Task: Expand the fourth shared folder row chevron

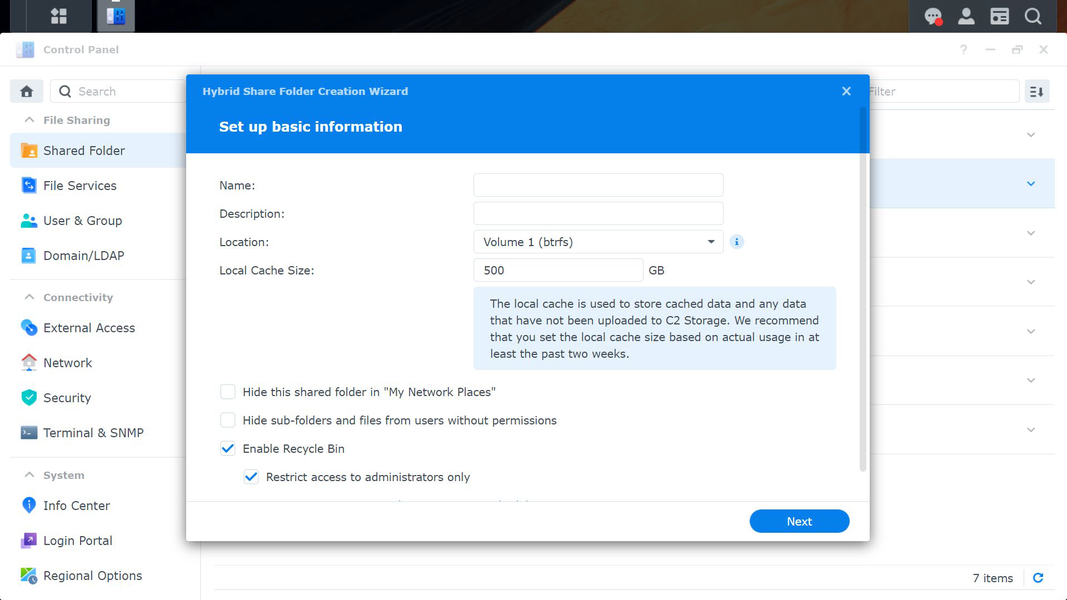Action: [1031, 282]
